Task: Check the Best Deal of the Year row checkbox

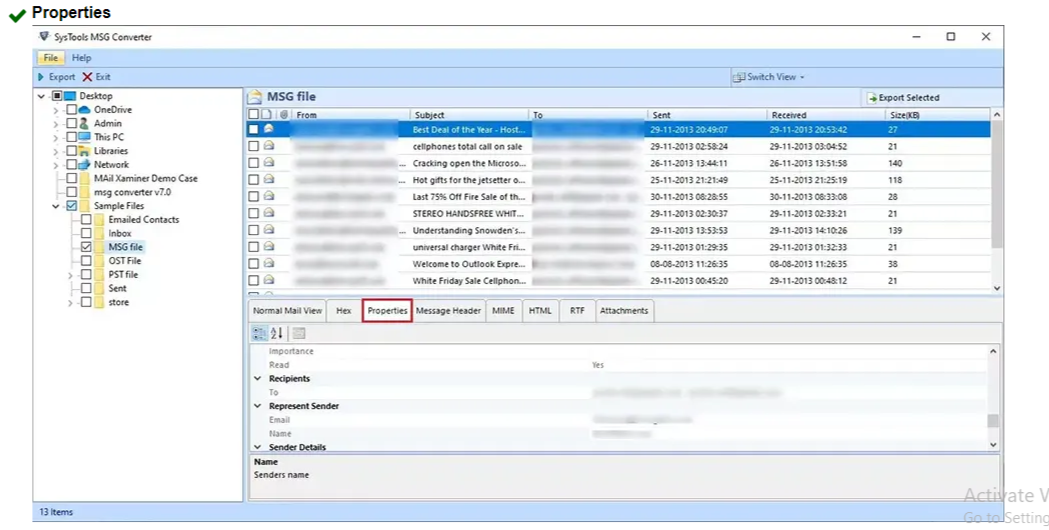Action: tap(254, 129)
